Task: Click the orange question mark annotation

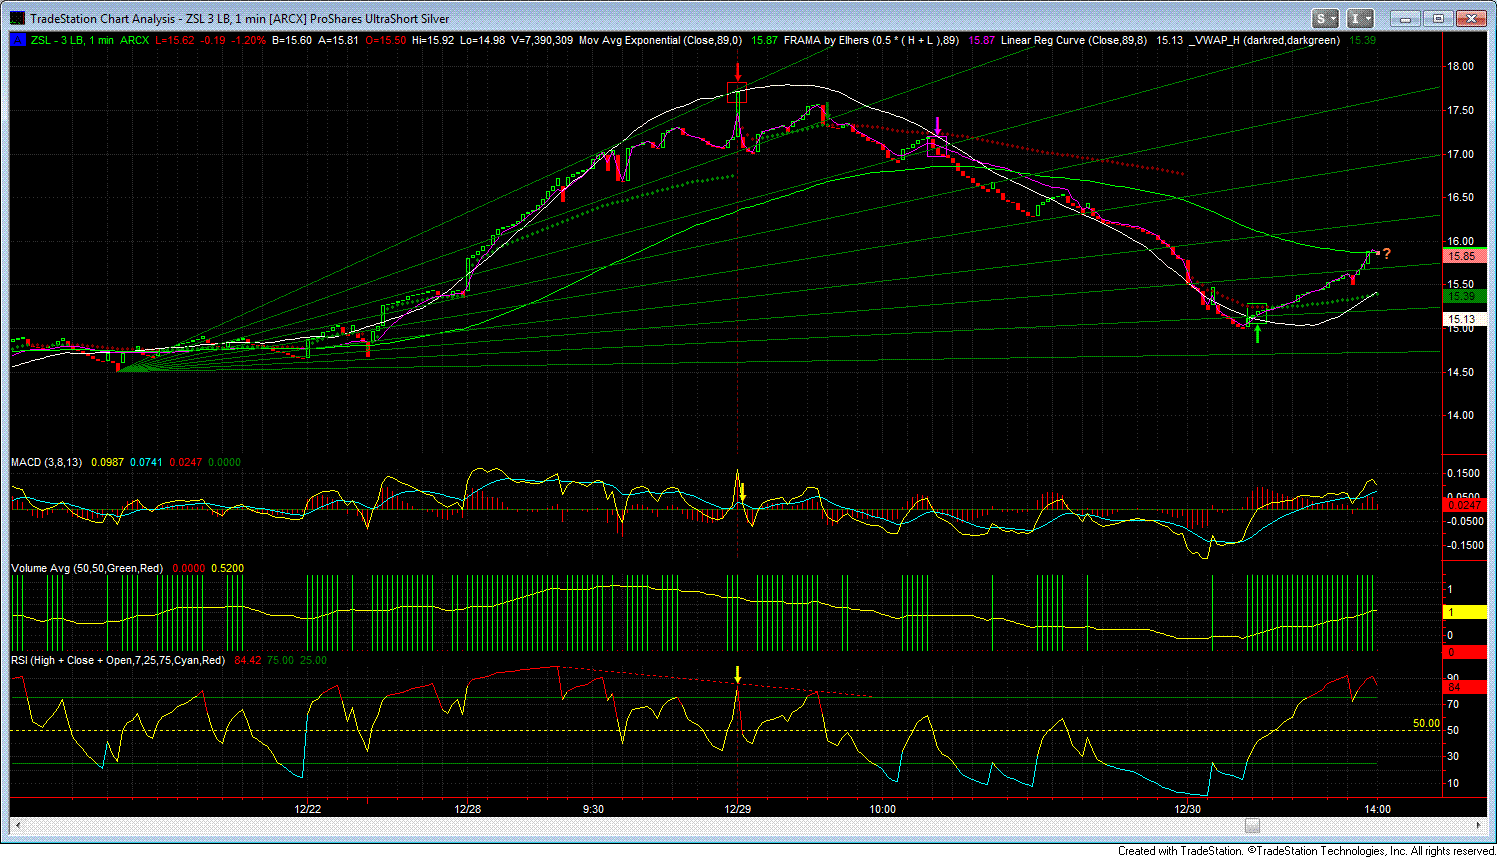Action: pos(1387,254)
